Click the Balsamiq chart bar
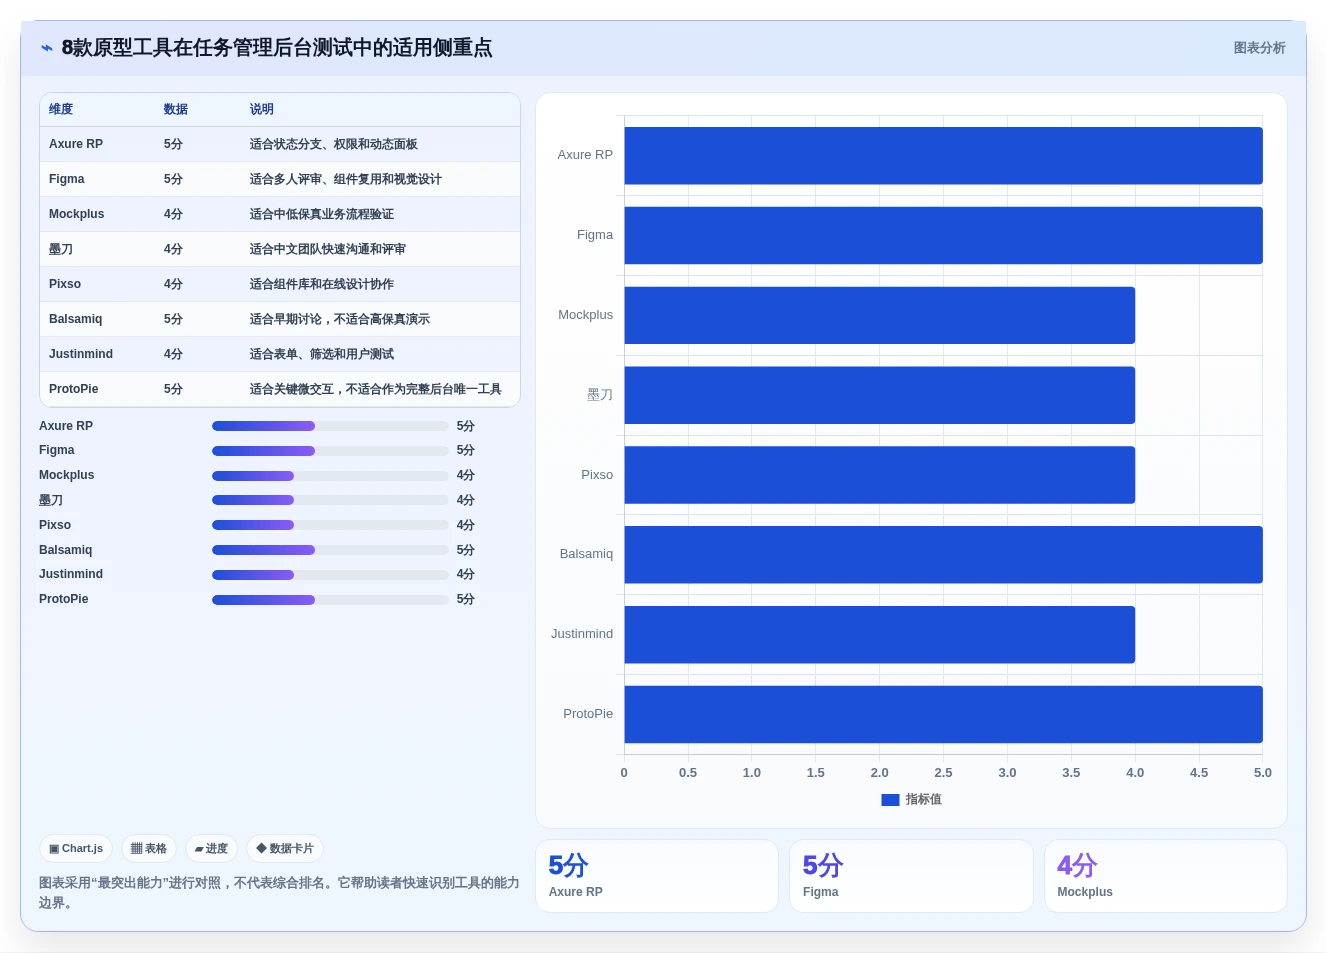Image resolution: width=1327 pixels, height=953 pixels. click(943, 554)
